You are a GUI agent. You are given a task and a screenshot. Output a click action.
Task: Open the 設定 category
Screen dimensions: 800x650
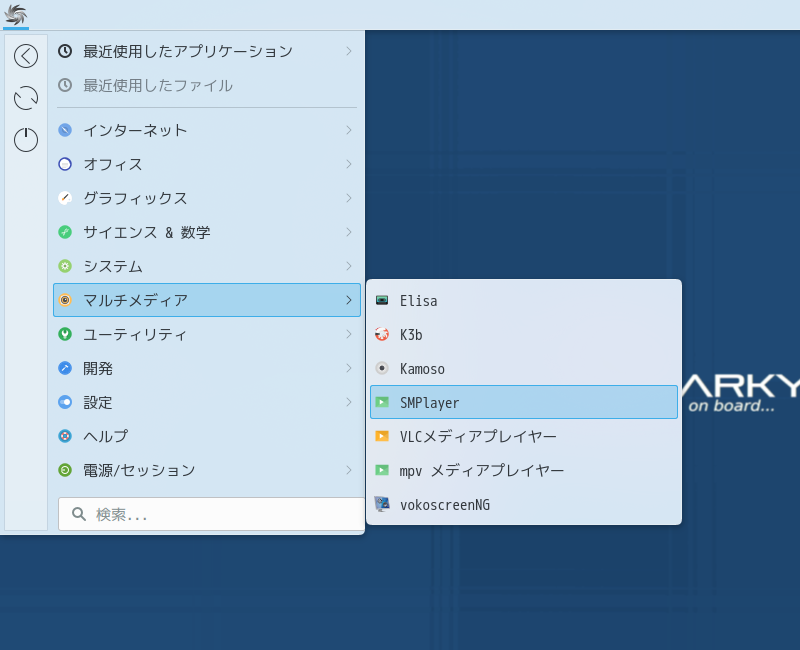click(207, 402)
